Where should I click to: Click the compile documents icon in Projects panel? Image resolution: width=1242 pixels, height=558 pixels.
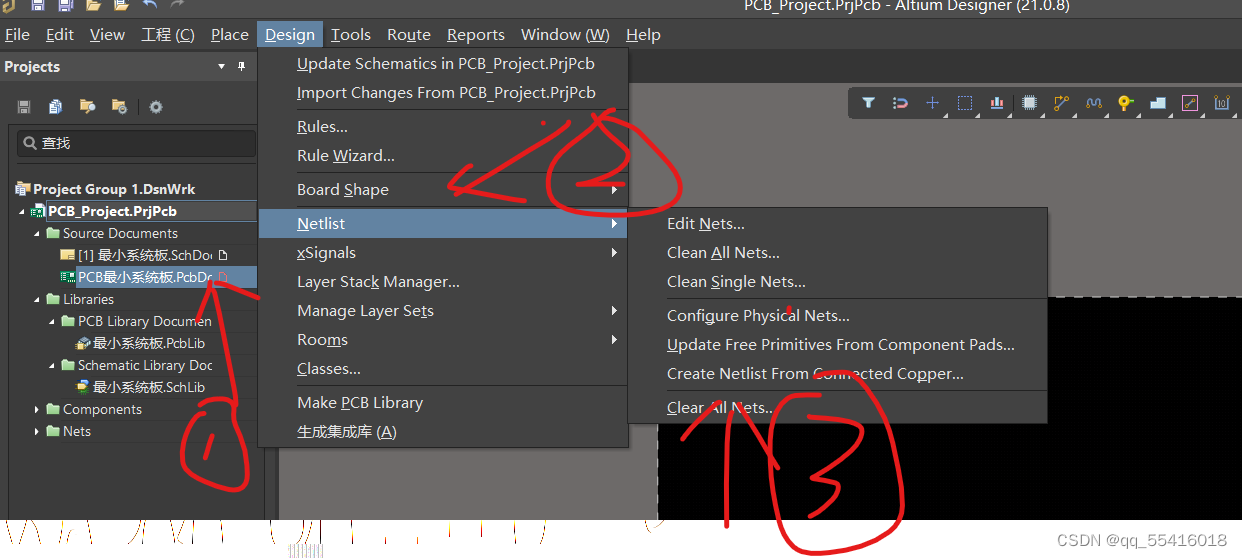56,106
